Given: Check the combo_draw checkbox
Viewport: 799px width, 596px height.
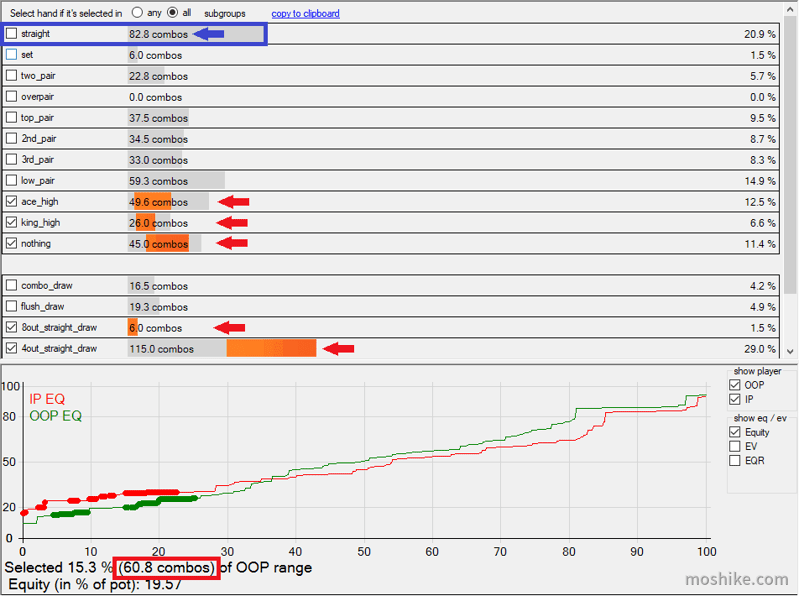Looking at the screenshot, I should tap(11, 285).
